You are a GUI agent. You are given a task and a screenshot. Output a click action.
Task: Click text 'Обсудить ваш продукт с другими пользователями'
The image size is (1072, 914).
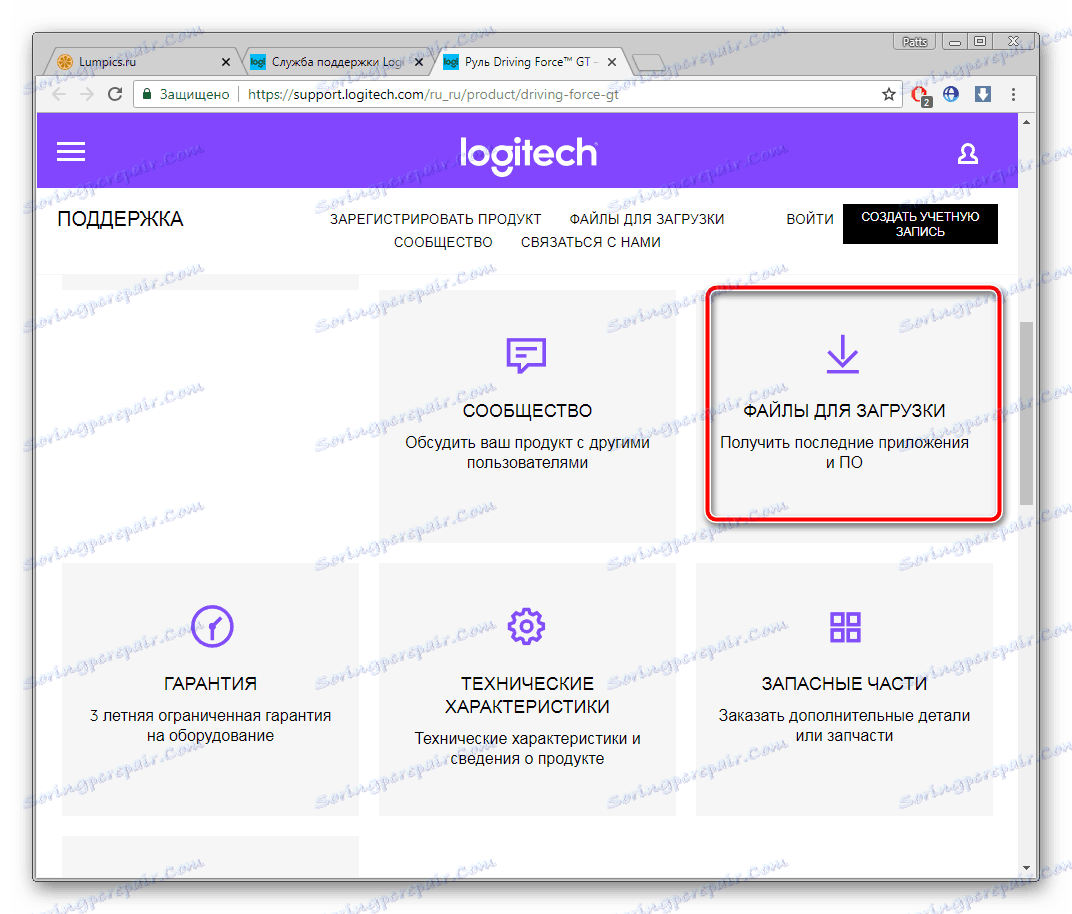click(x=527, y=453)
